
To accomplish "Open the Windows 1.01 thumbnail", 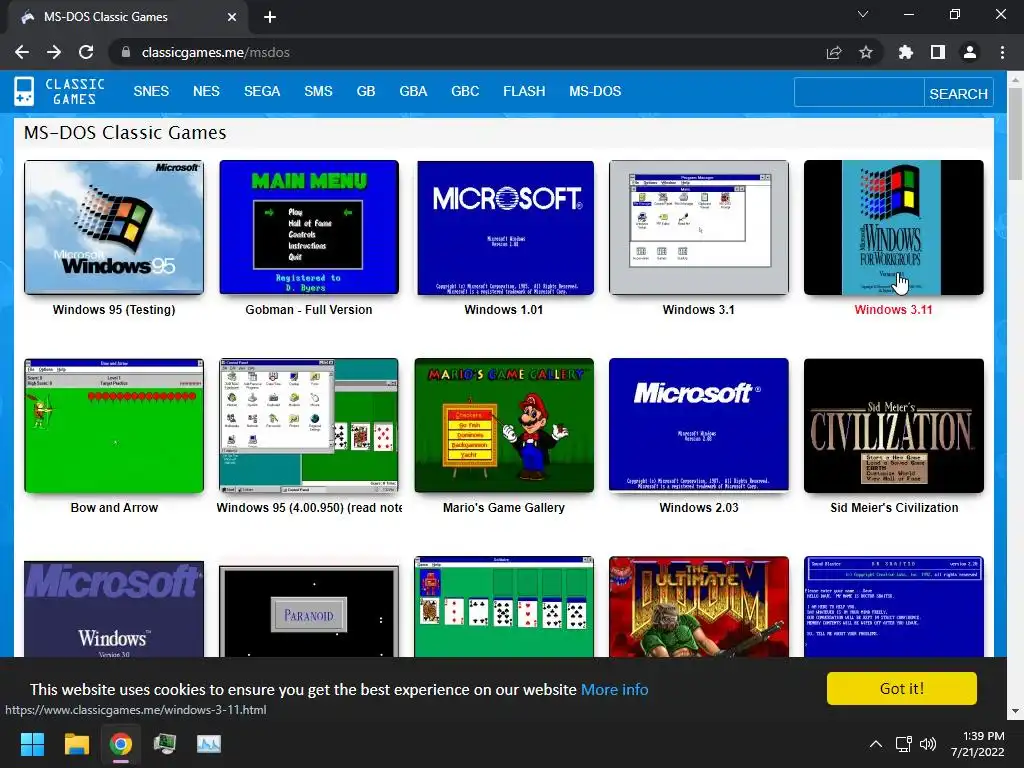I will (x=505, y=227).
